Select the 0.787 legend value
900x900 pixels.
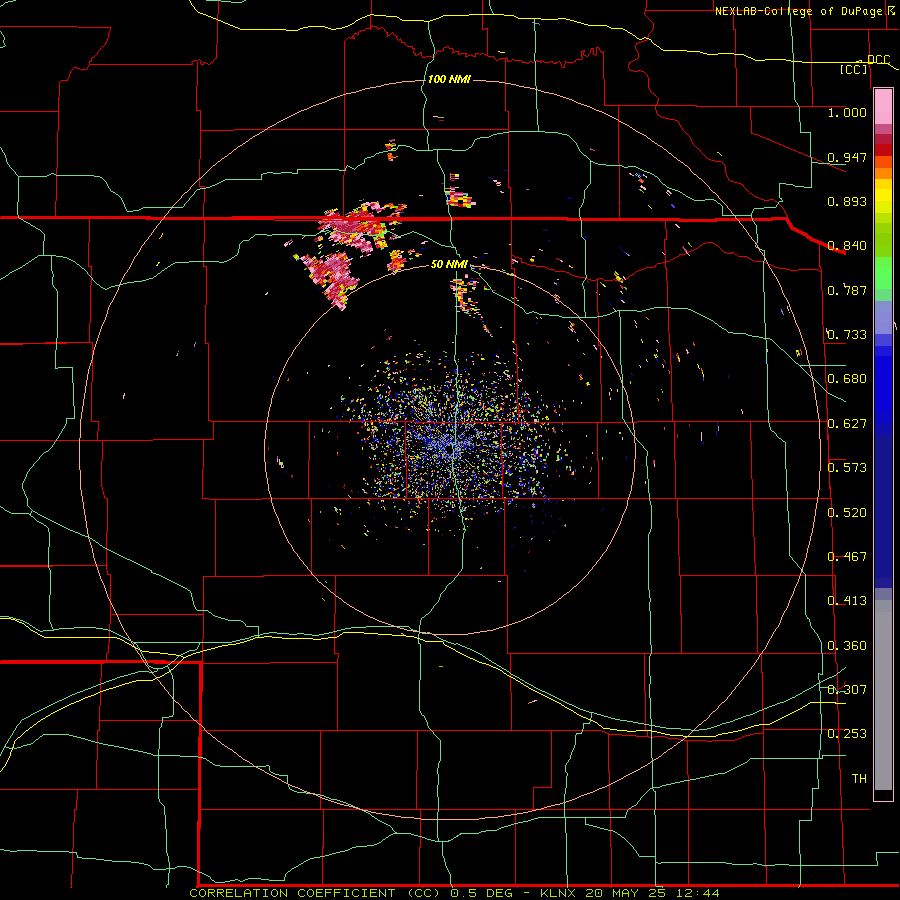coord(847,290)
